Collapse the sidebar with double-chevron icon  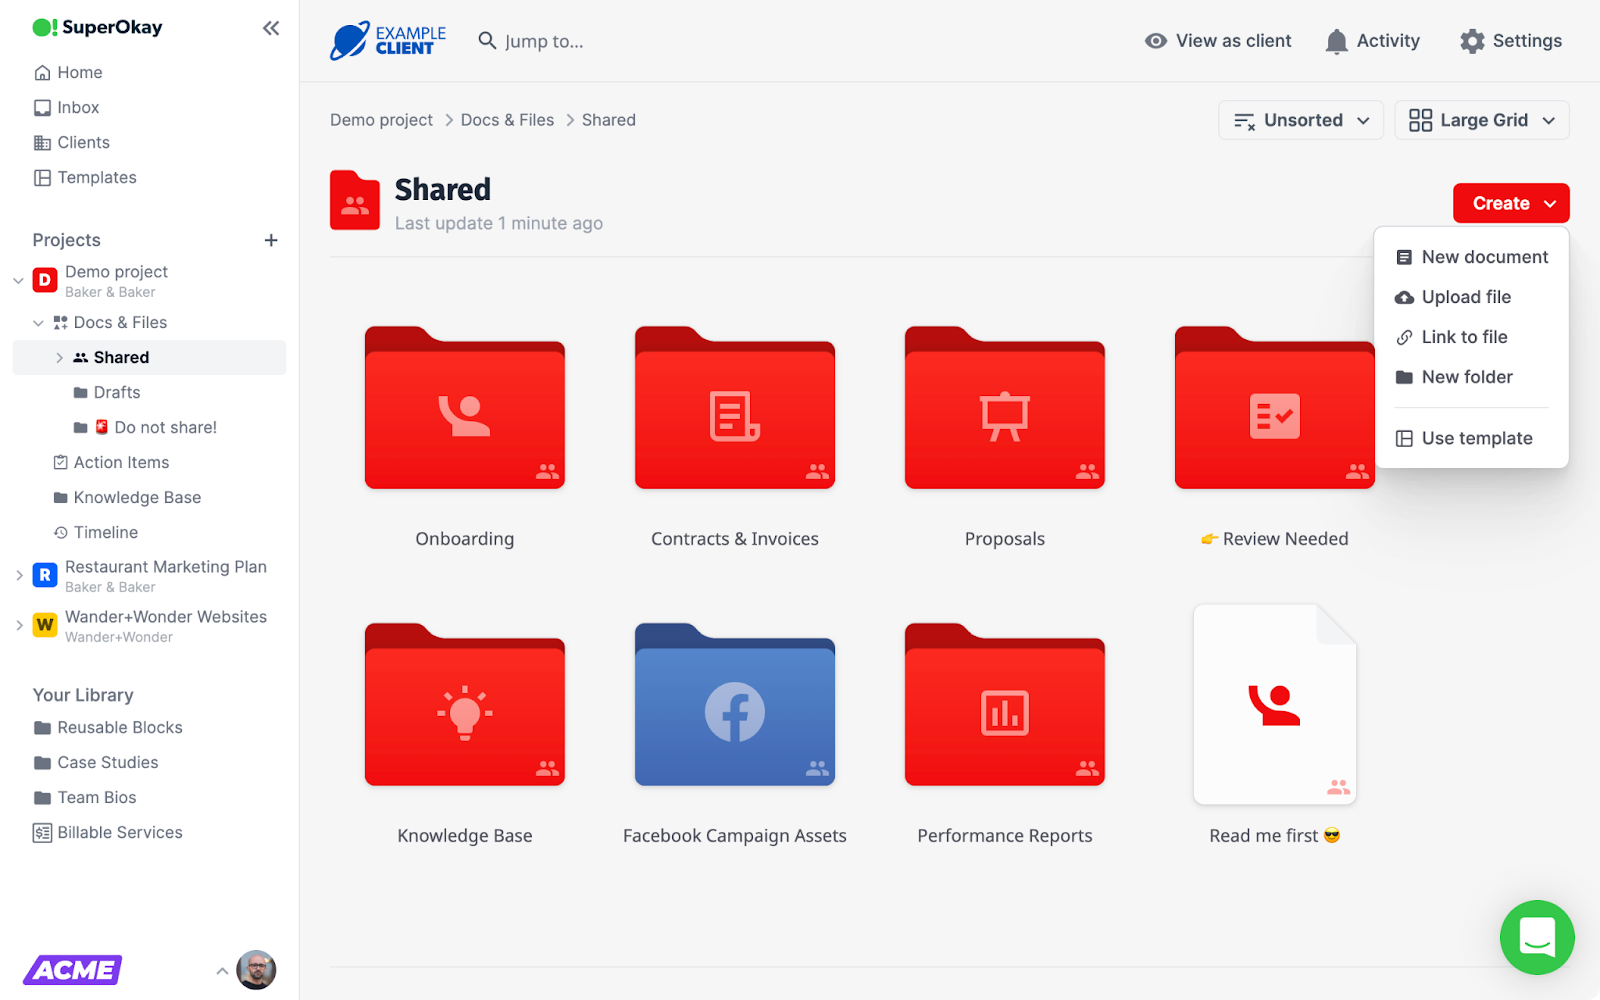[271, 28]
